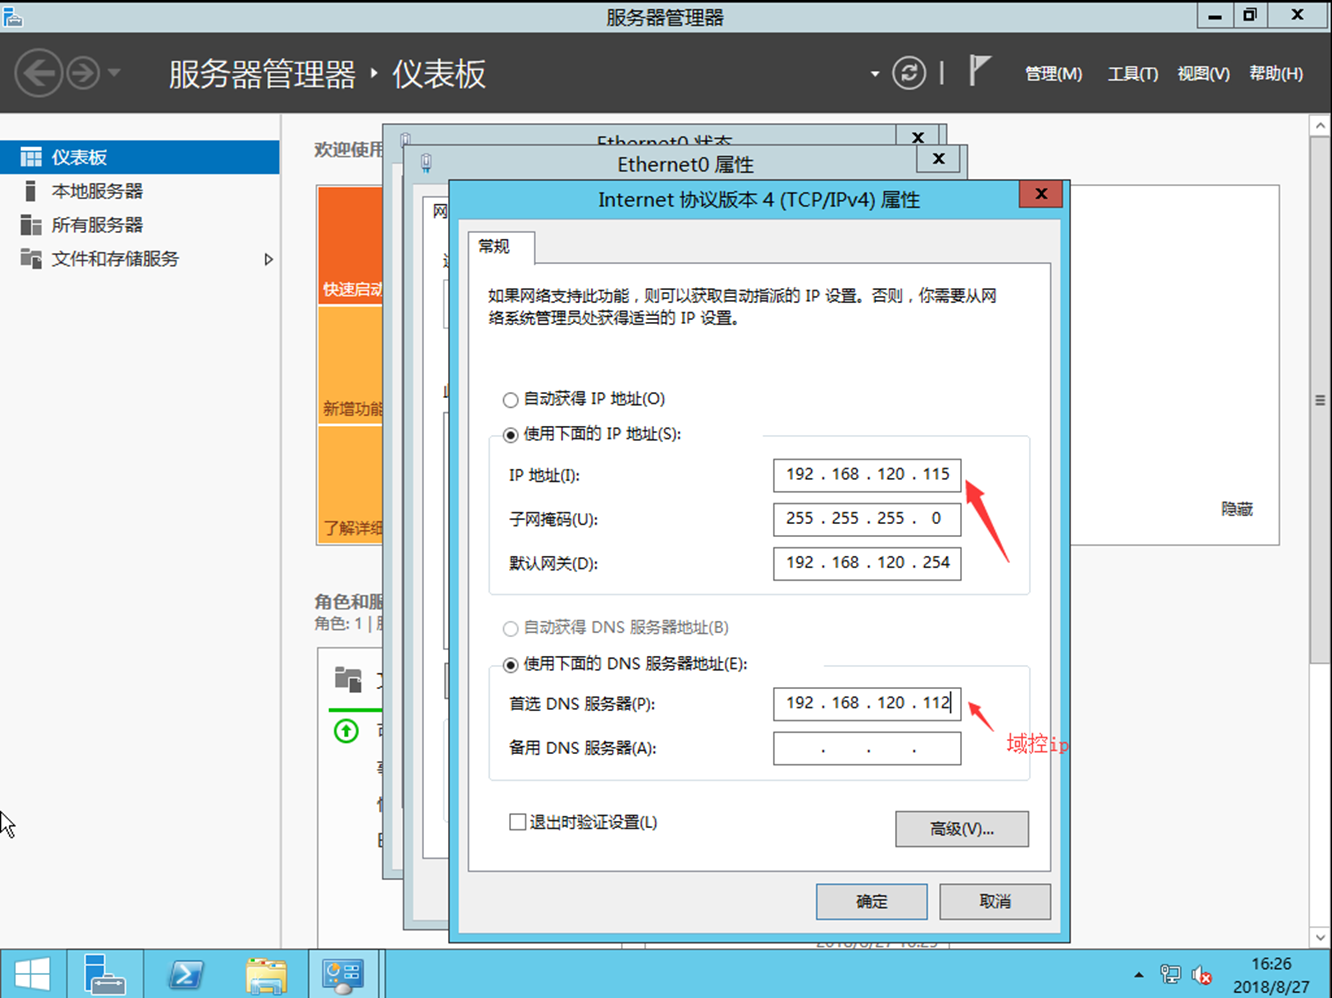The image size is (1332, 998).
Task: Select 所有服务器 in the sidebar
Action: (140, 225)
